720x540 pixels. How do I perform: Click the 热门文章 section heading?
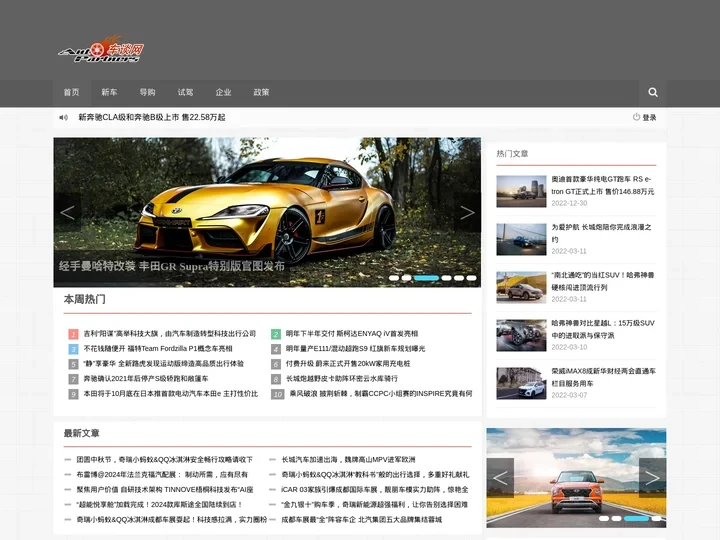512,154
